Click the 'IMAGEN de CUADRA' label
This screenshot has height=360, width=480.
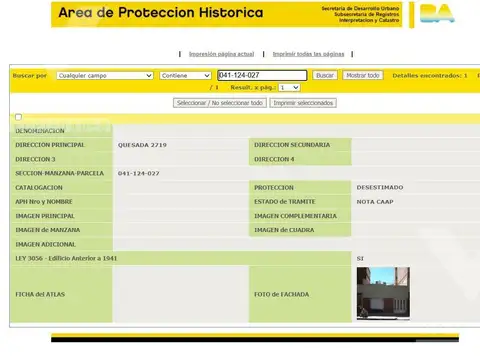pyautogui.click(x=284, y=230)
